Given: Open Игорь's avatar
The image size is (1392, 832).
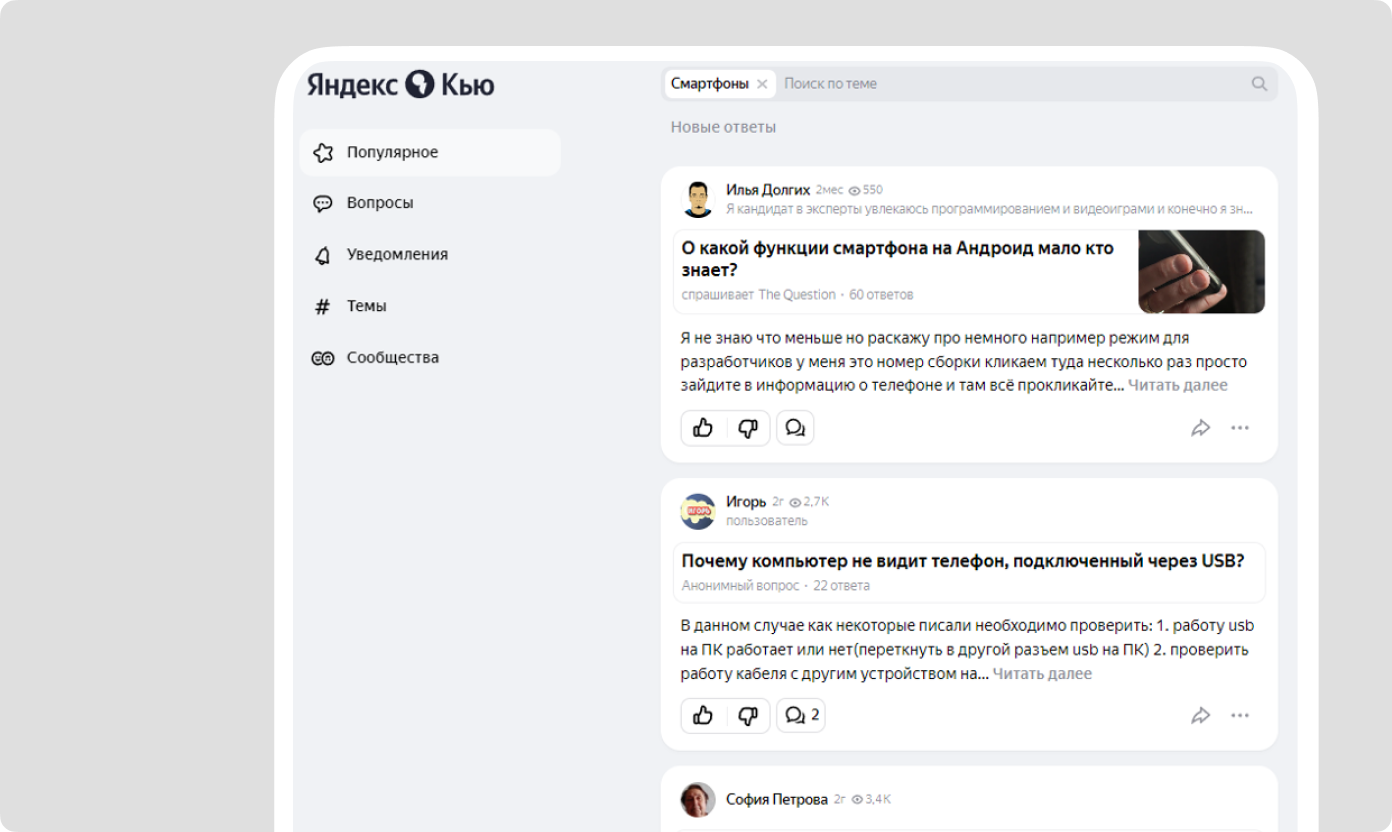Looking at the screenshot, I should coord(698,511).
